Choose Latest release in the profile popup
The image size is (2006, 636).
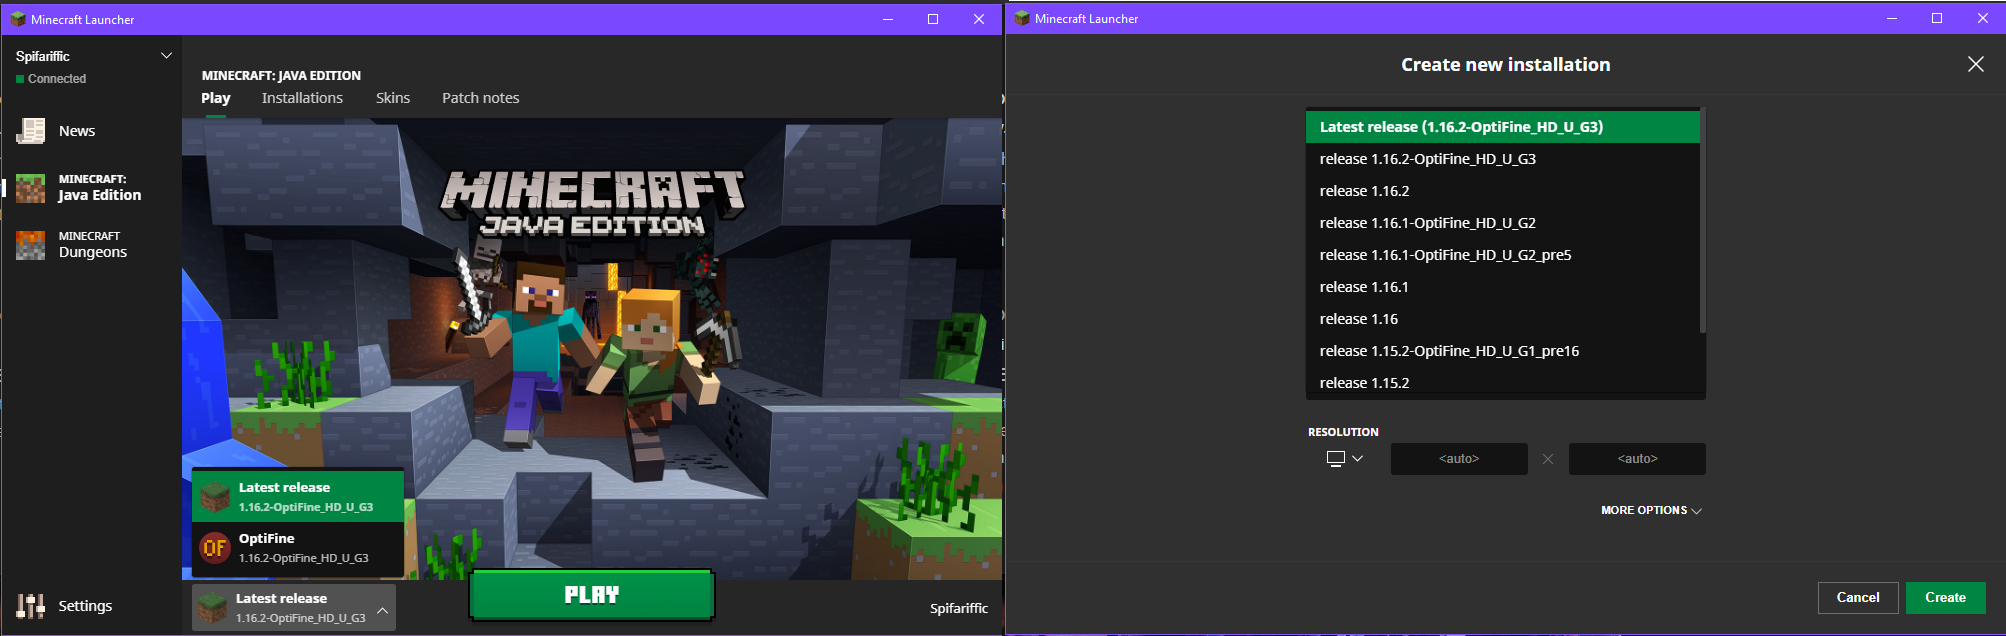click(x=298, y=497)
